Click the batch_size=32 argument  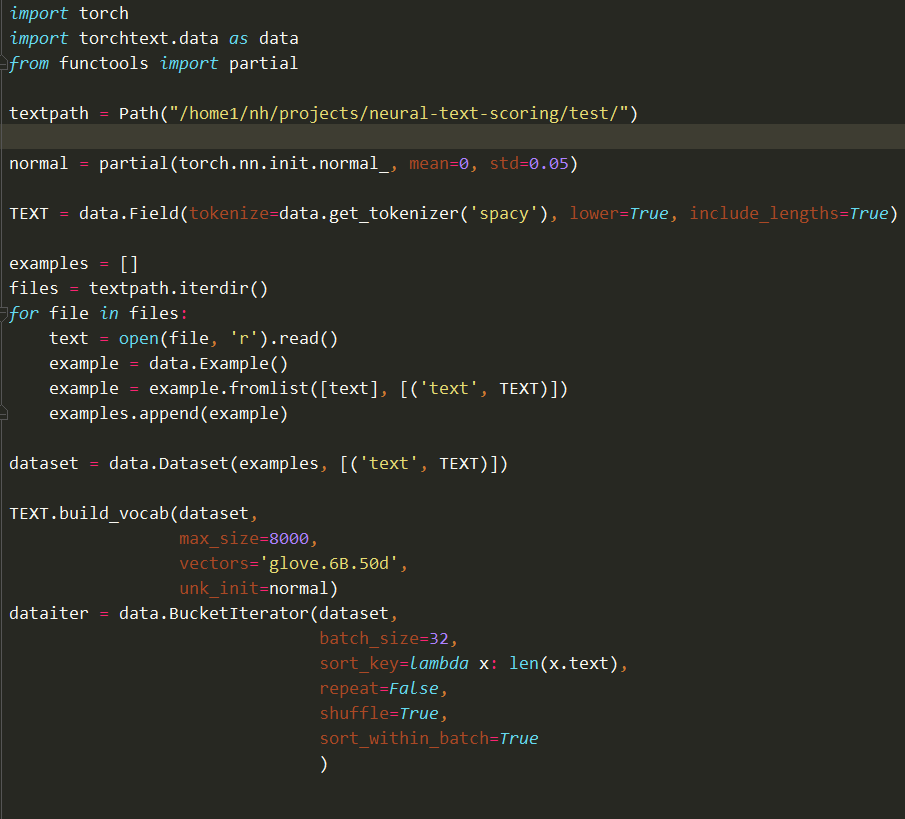pyautogui.click(x=388, y=638)
